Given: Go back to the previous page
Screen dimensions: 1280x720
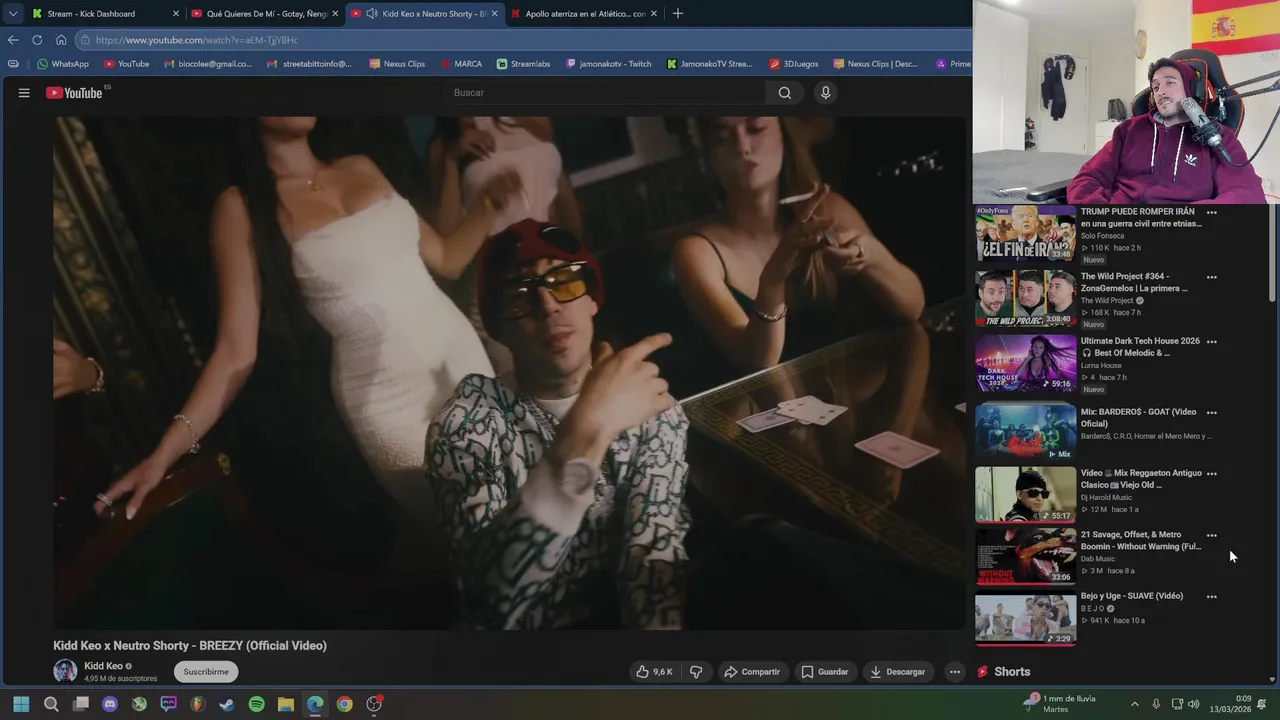Looking at the screenshot, I should pos(13,40).
